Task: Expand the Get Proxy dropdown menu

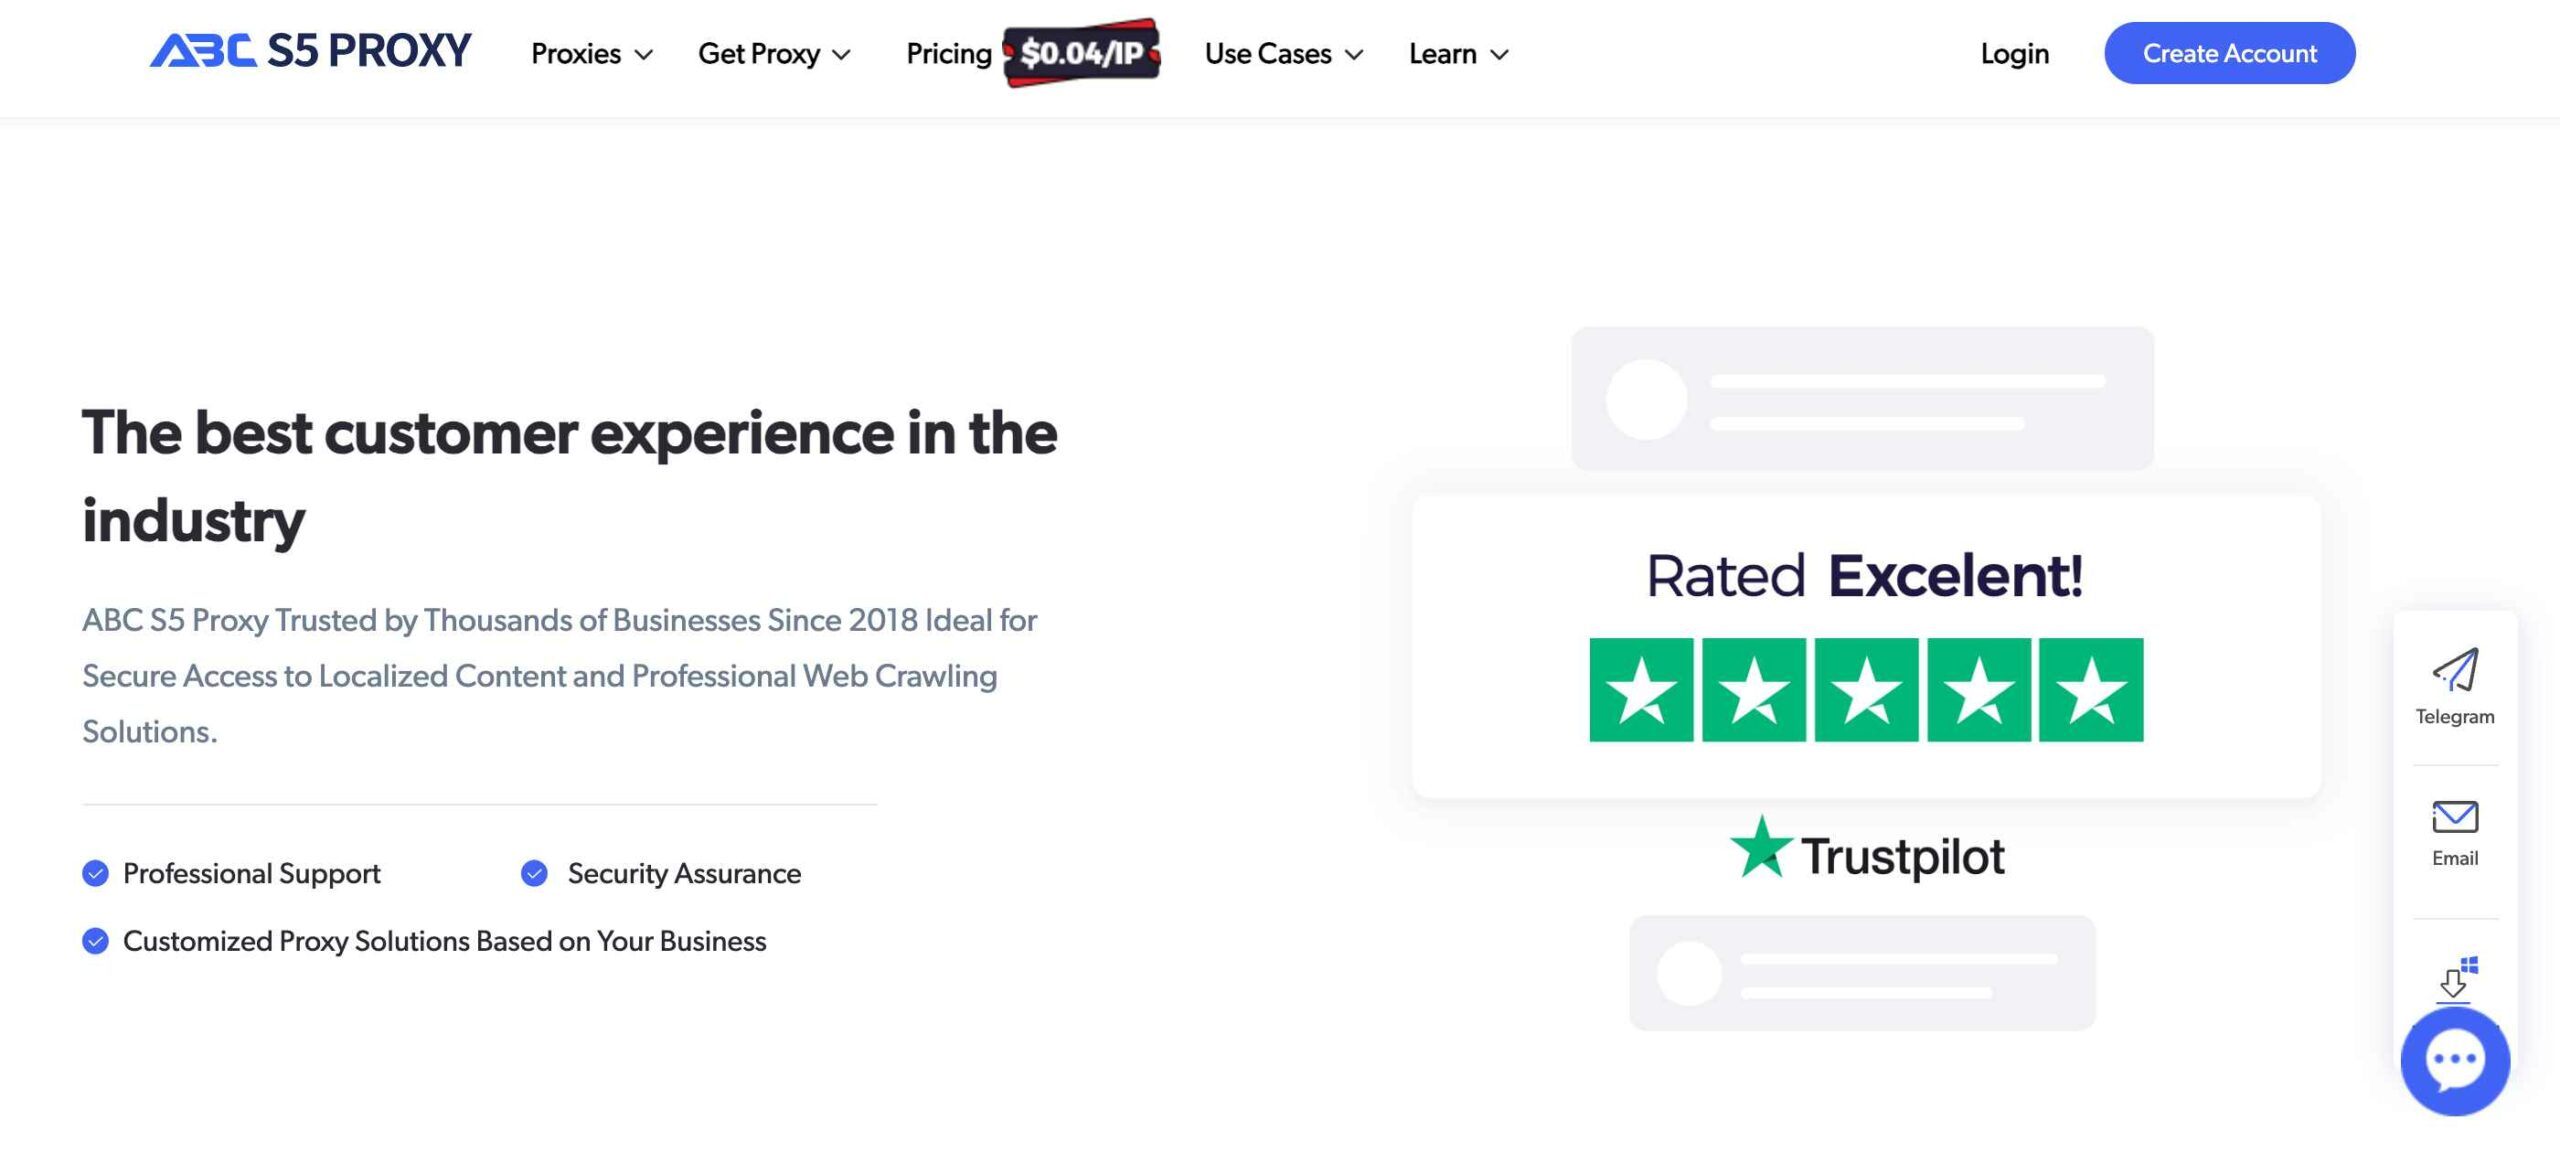Action: click(x=771, y=52)
